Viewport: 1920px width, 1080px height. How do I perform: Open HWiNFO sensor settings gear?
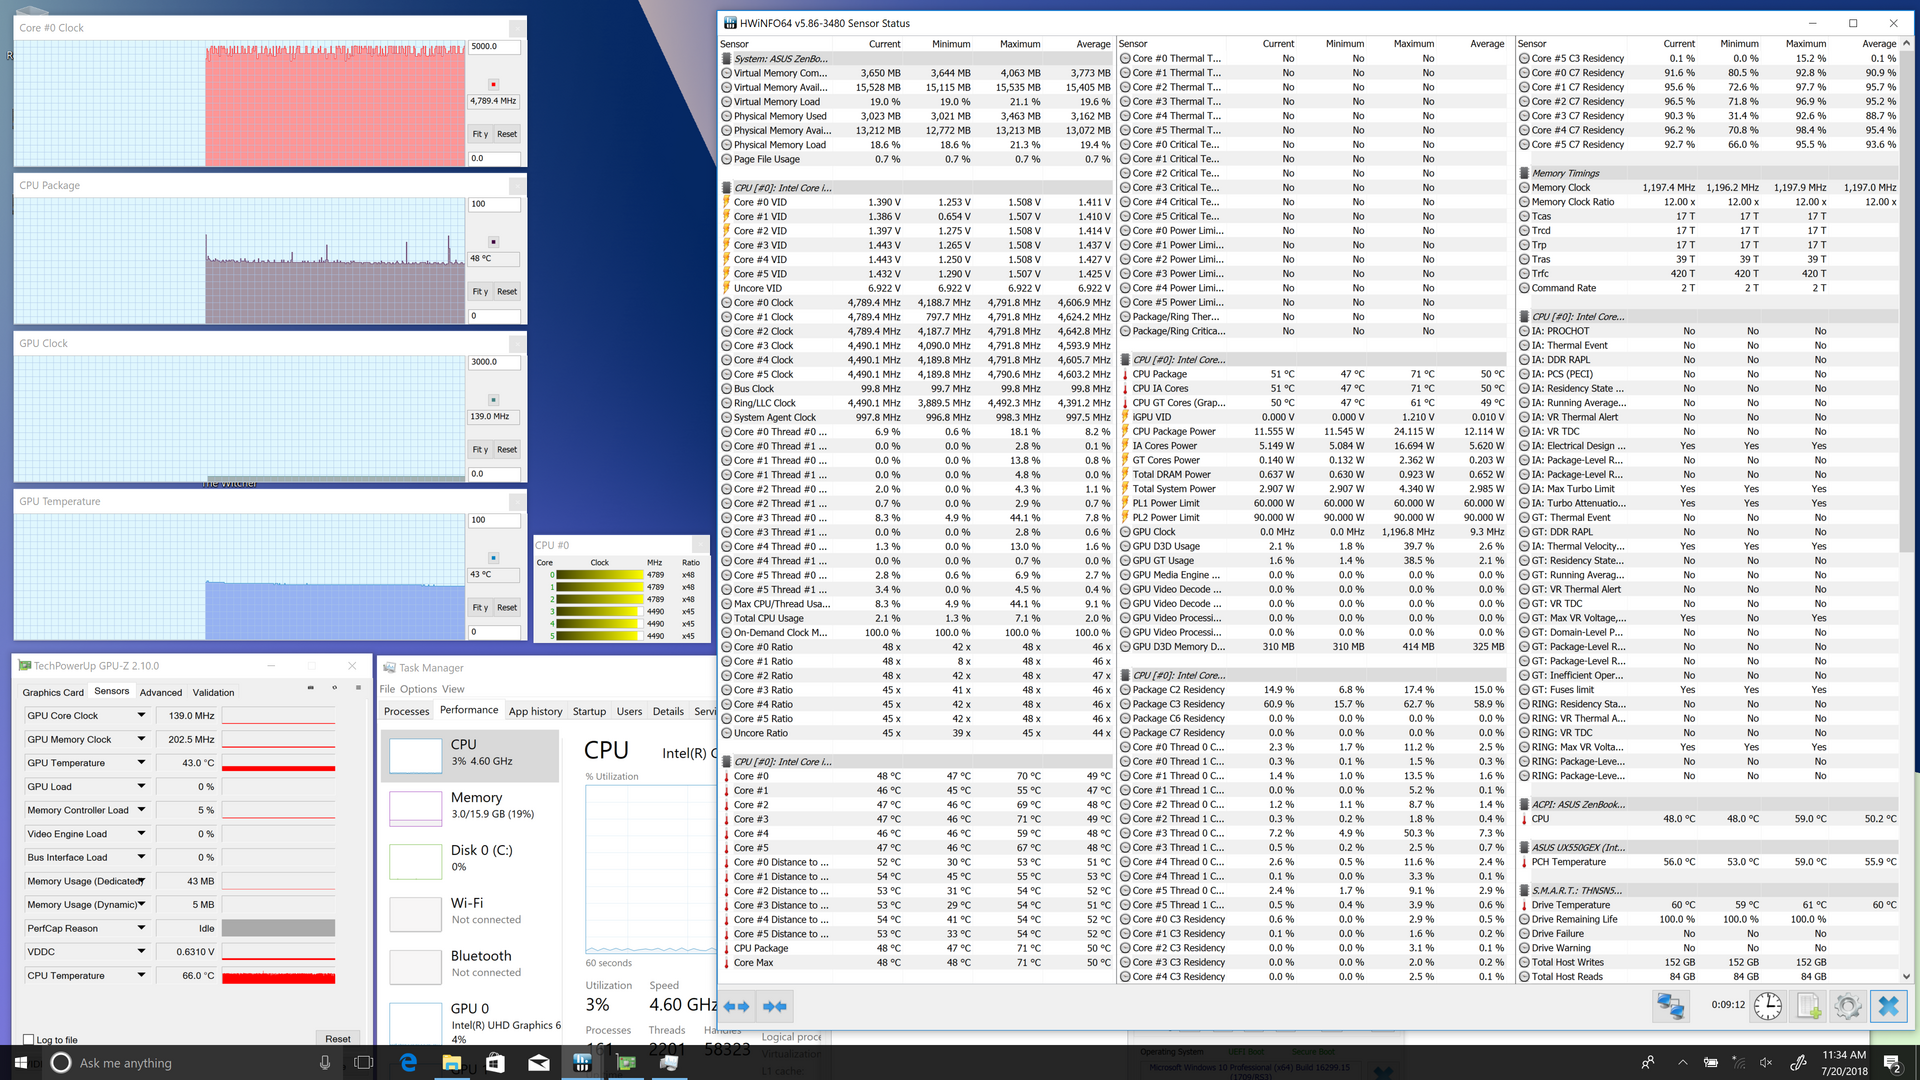(x=1847, y=1006)
